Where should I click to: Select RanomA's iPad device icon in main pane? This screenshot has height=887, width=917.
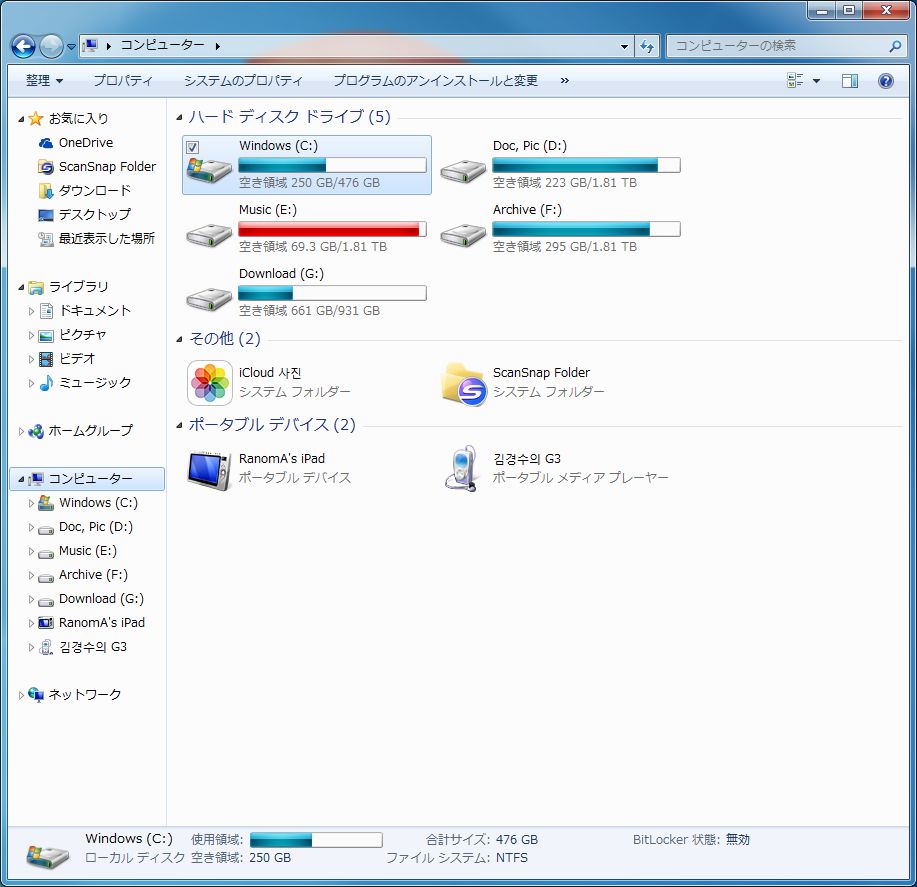tap(209, 470)
